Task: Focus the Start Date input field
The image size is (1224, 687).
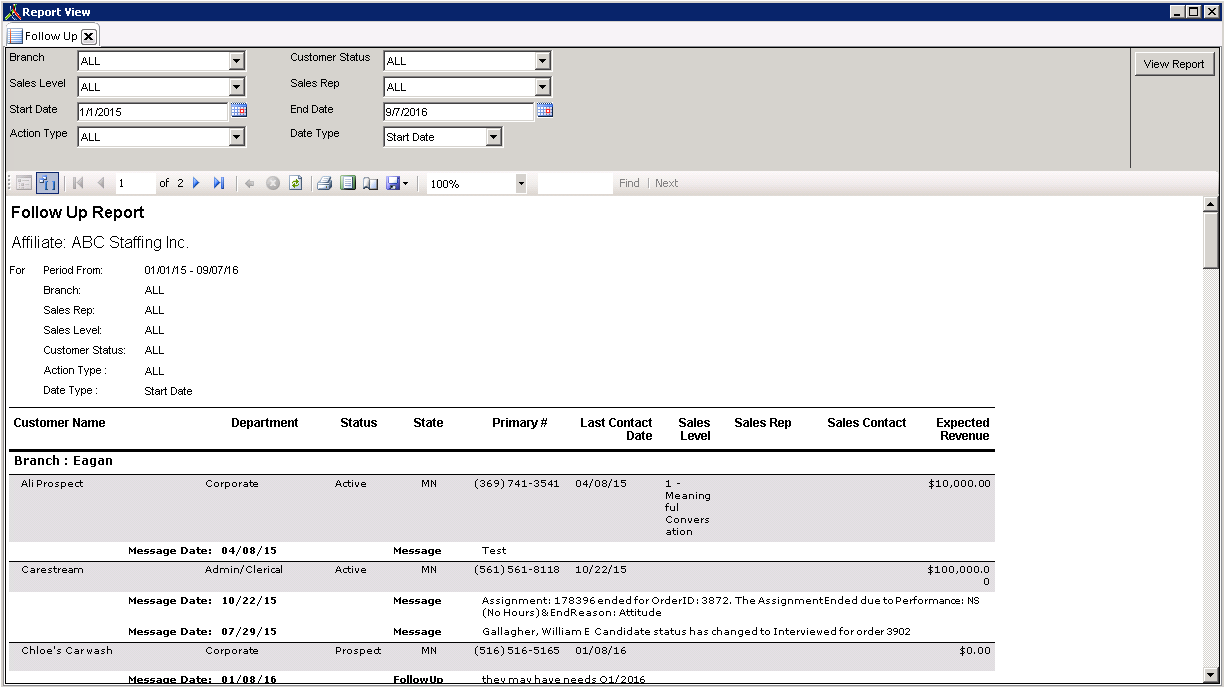Action: [153, 112]
